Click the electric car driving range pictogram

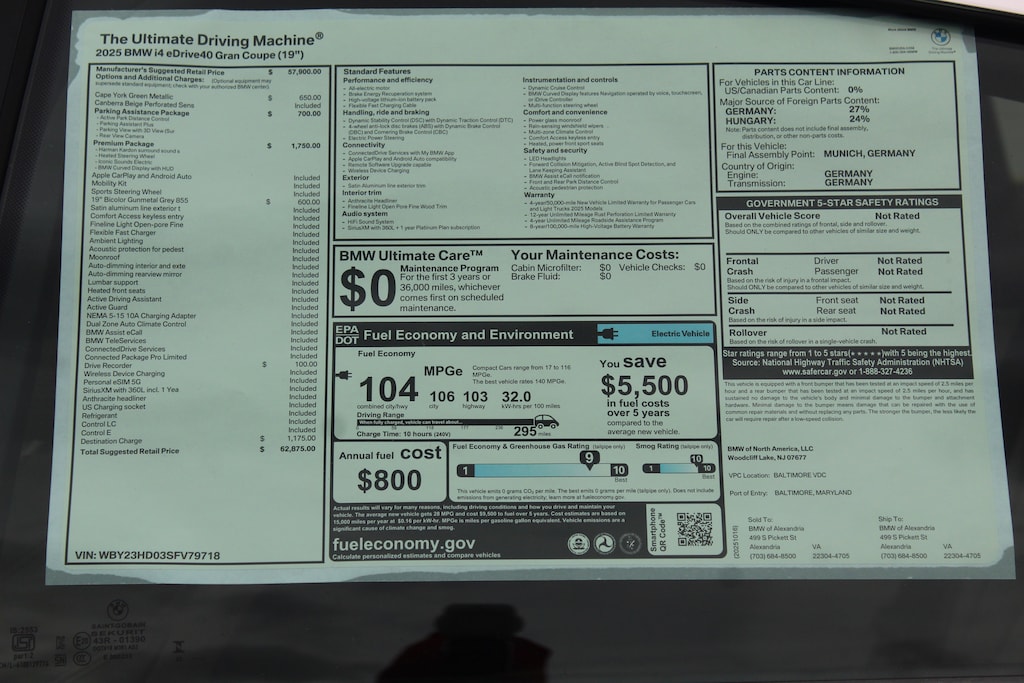(547, 423)
